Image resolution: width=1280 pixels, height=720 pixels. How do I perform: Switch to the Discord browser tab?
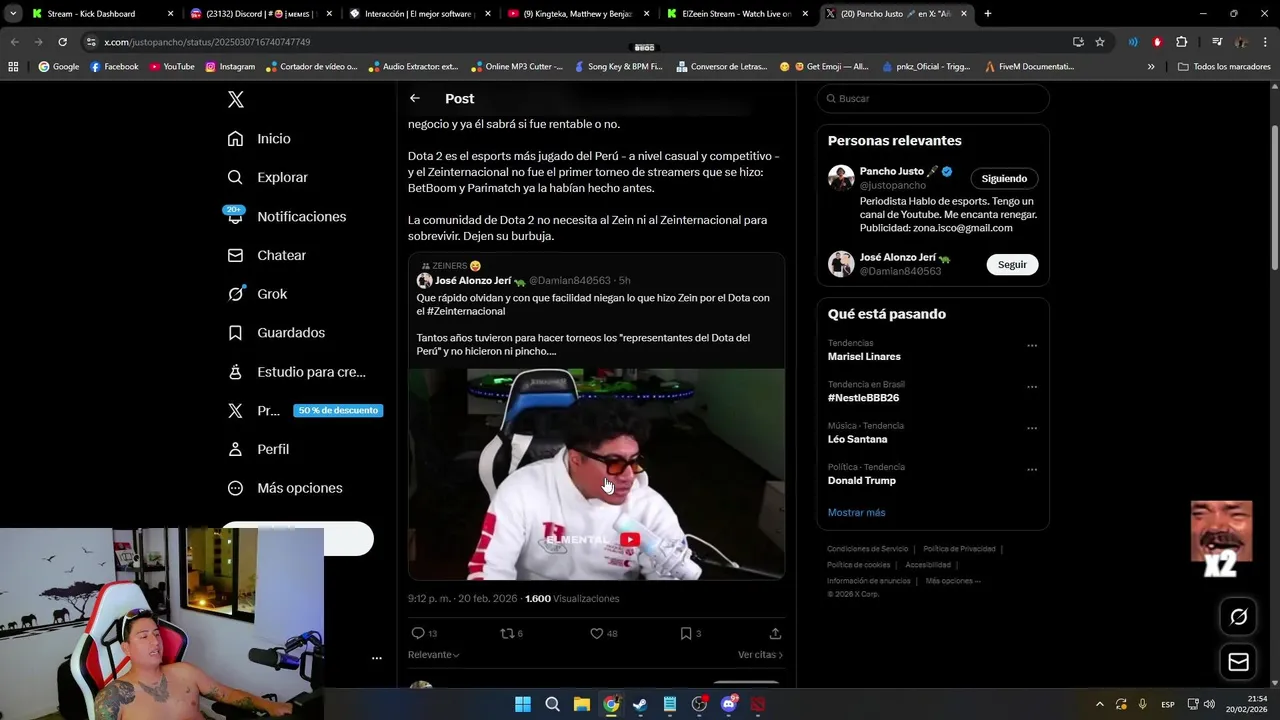[x=260, y=14]
